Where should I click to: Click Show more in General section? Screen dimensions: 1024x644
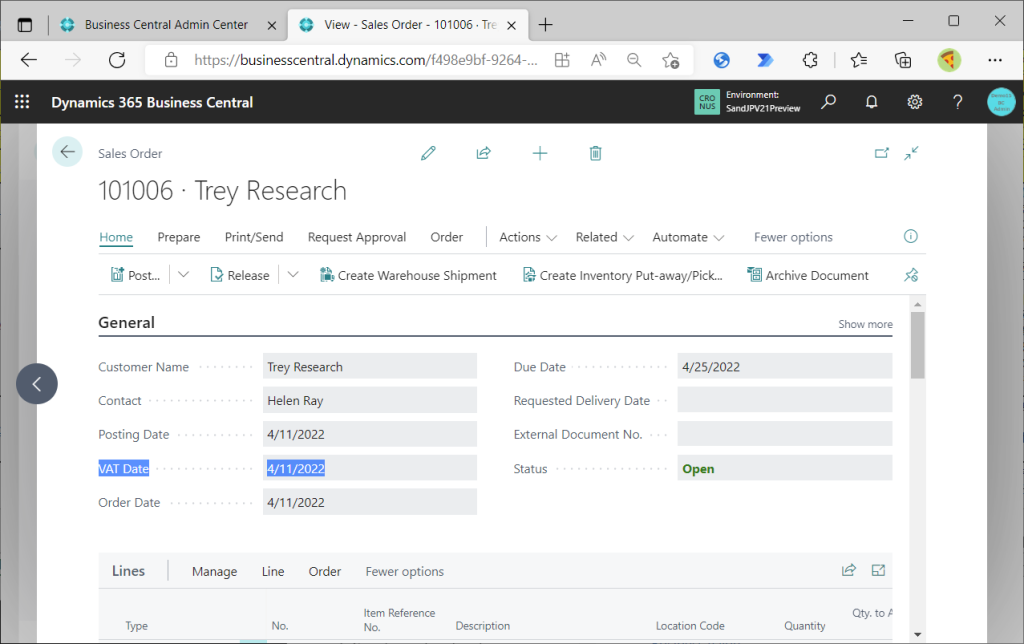(865, 324)
